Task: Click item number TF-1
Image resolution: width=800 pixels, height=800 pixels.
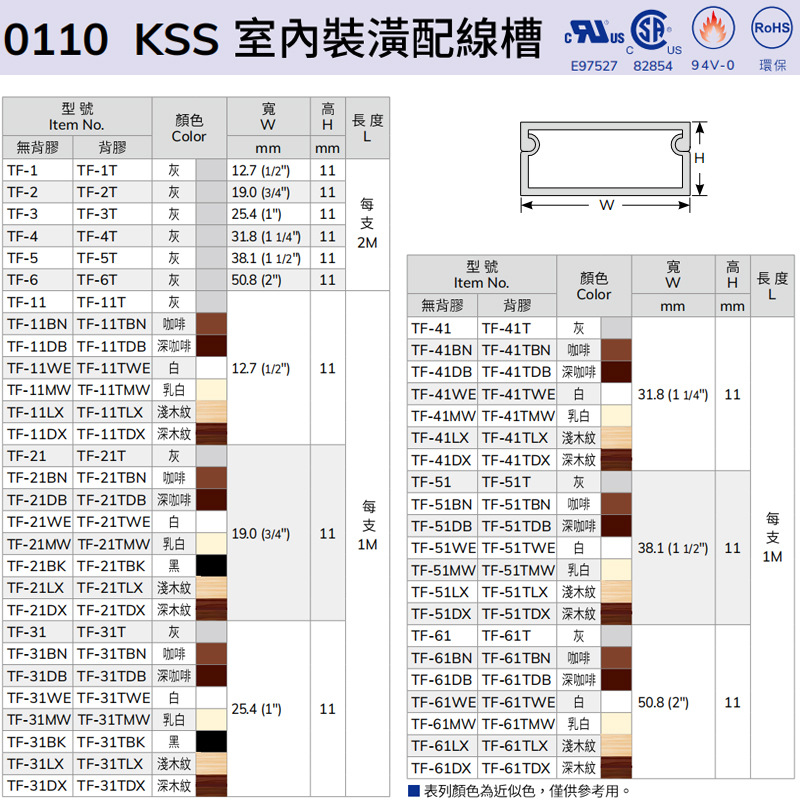Action: (22, 170)
